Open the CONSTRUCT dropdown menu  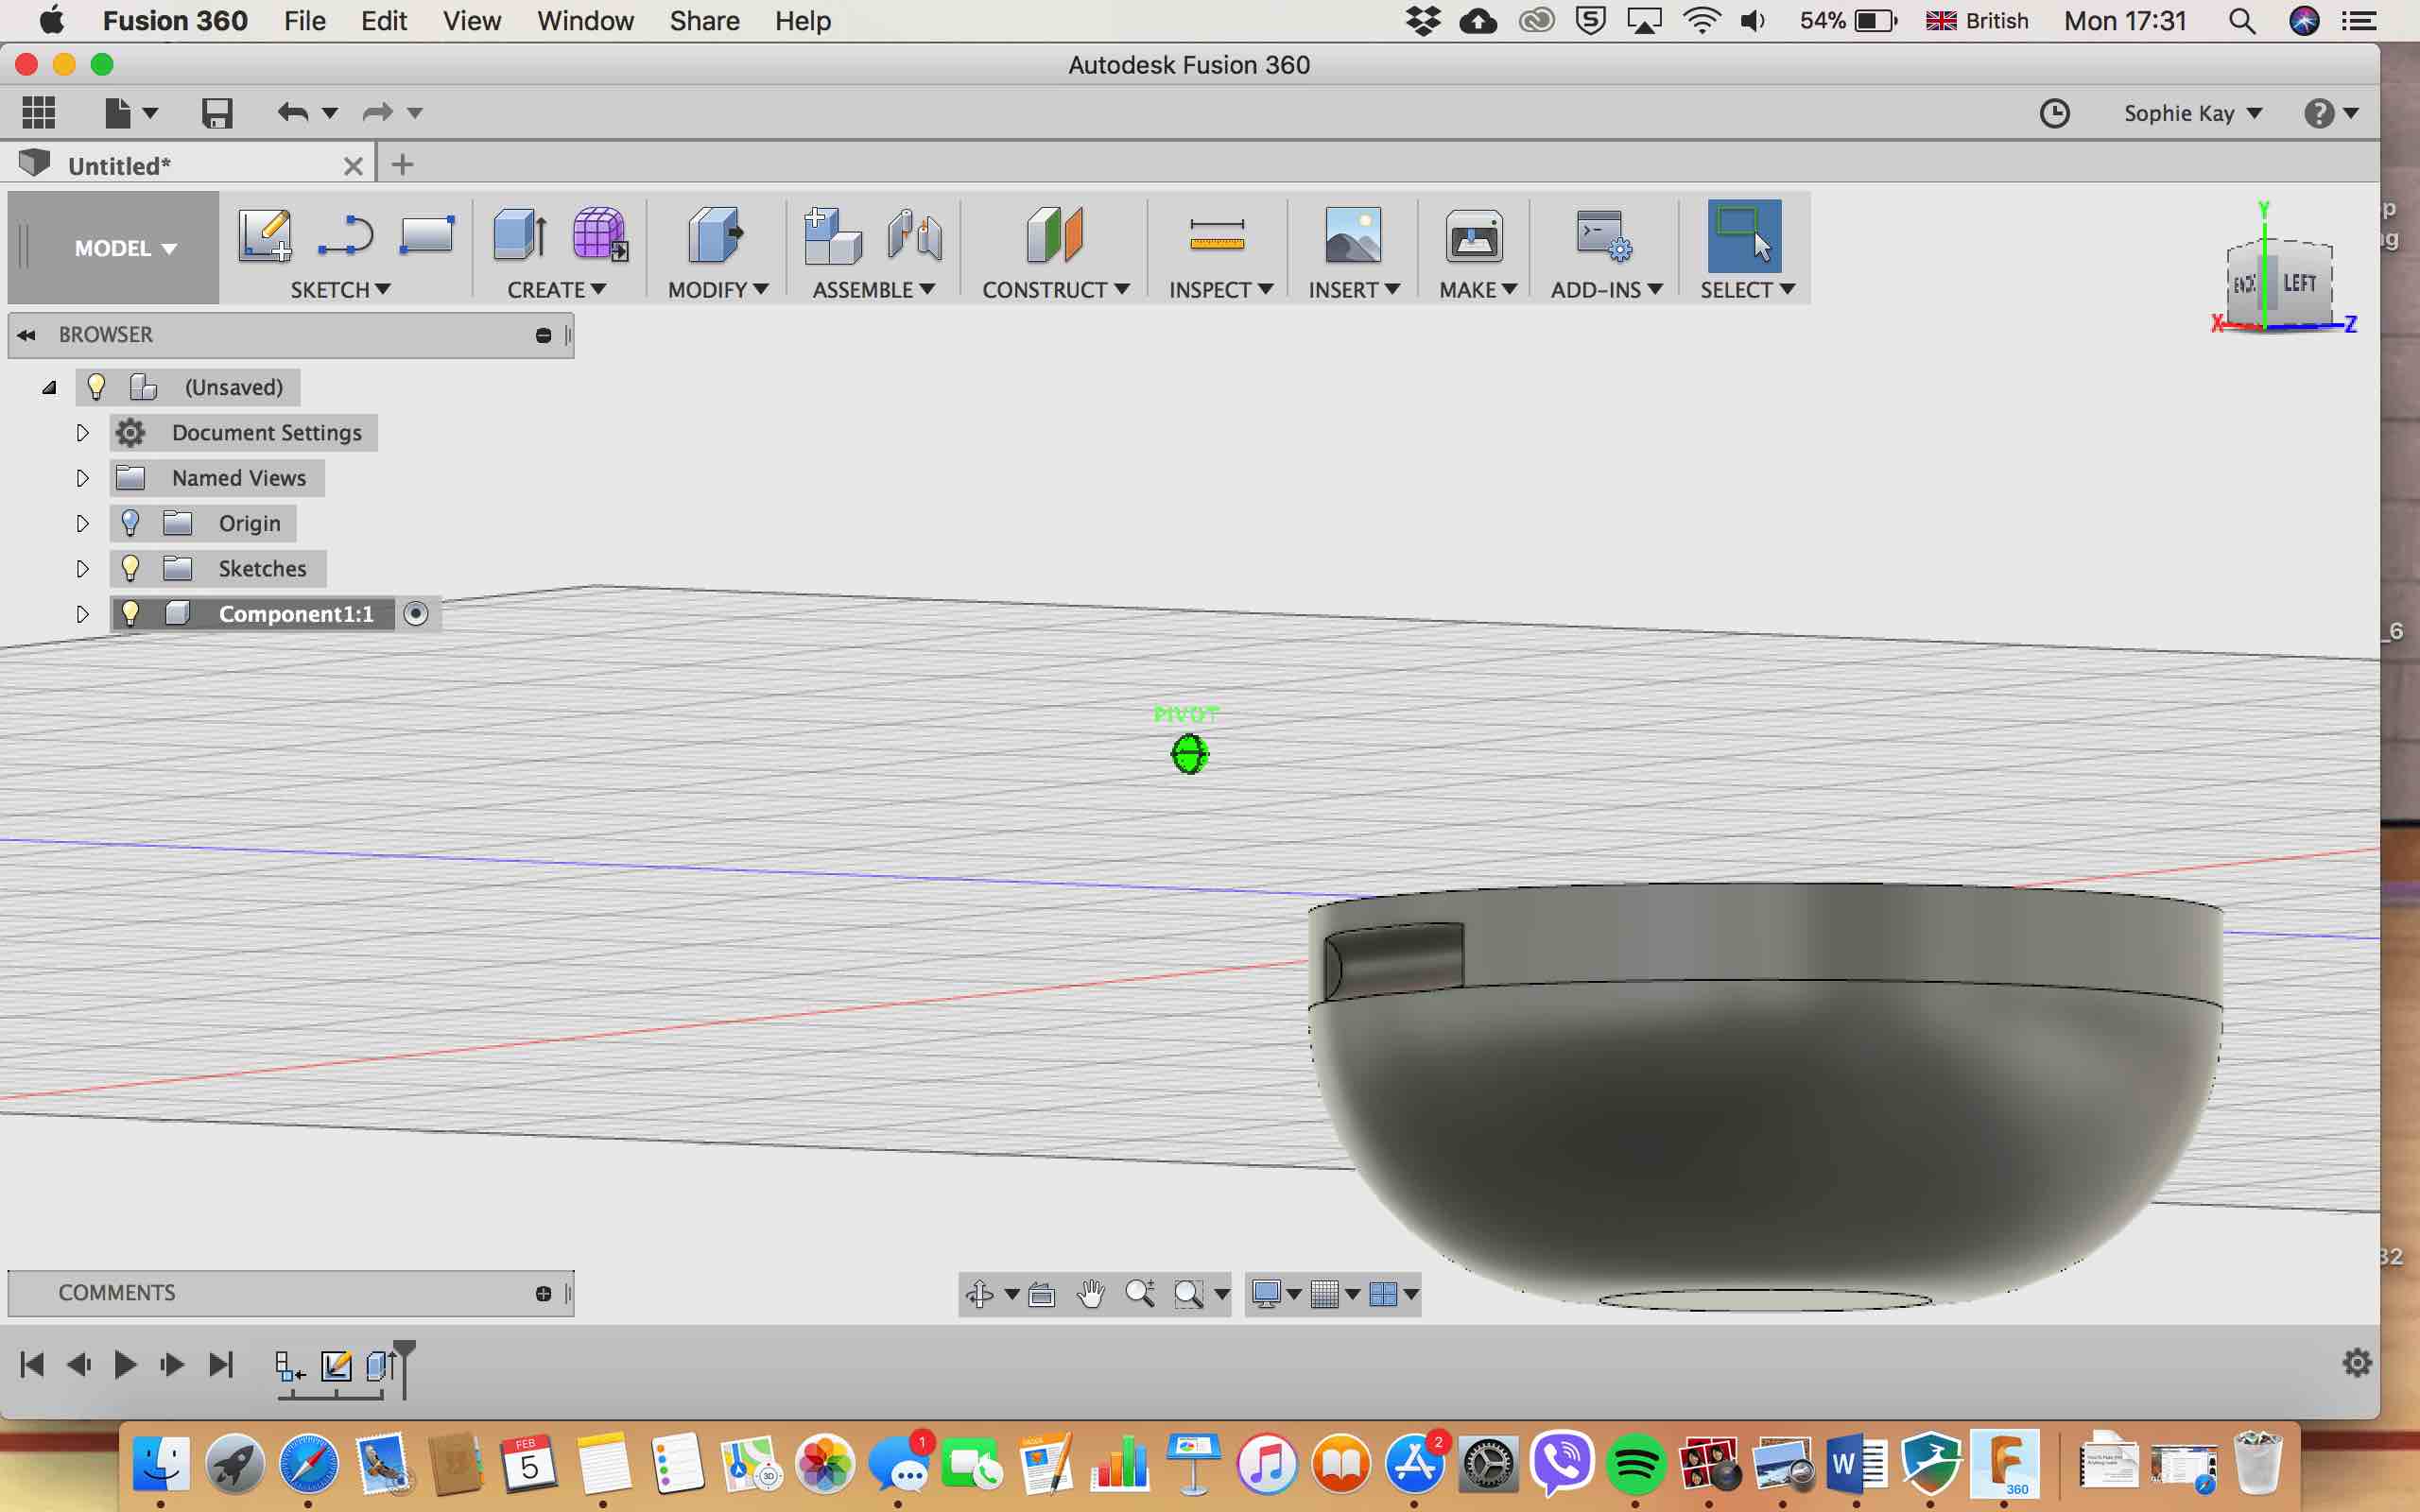1055,290
